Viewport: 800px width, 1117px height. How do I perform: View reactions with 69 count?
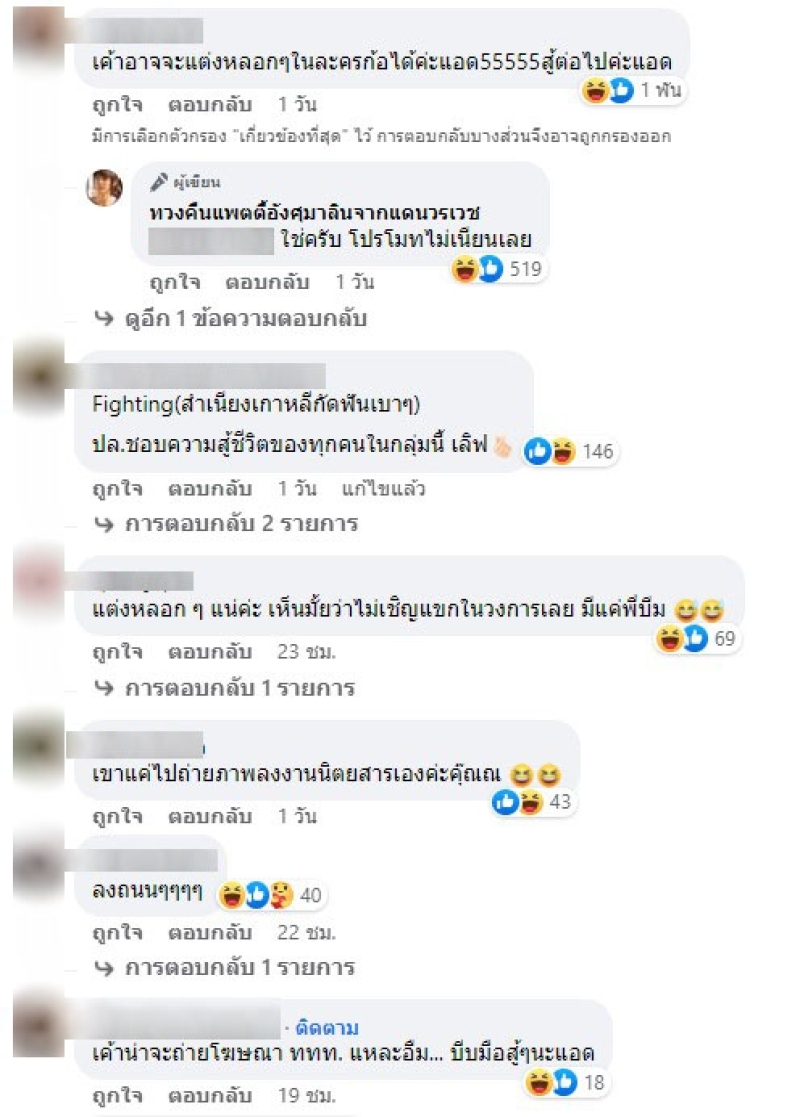pos(696,638)
